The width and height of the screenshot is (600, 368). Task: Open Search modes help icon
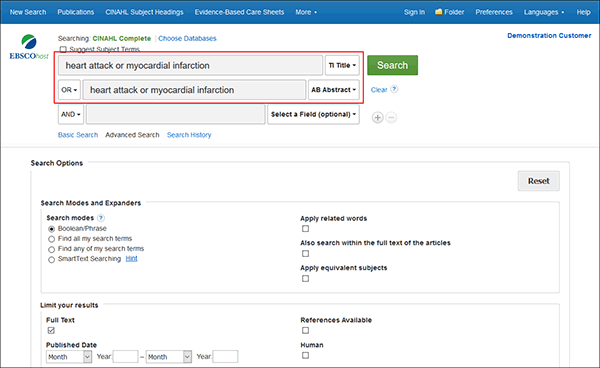click(x=101, y=218)
